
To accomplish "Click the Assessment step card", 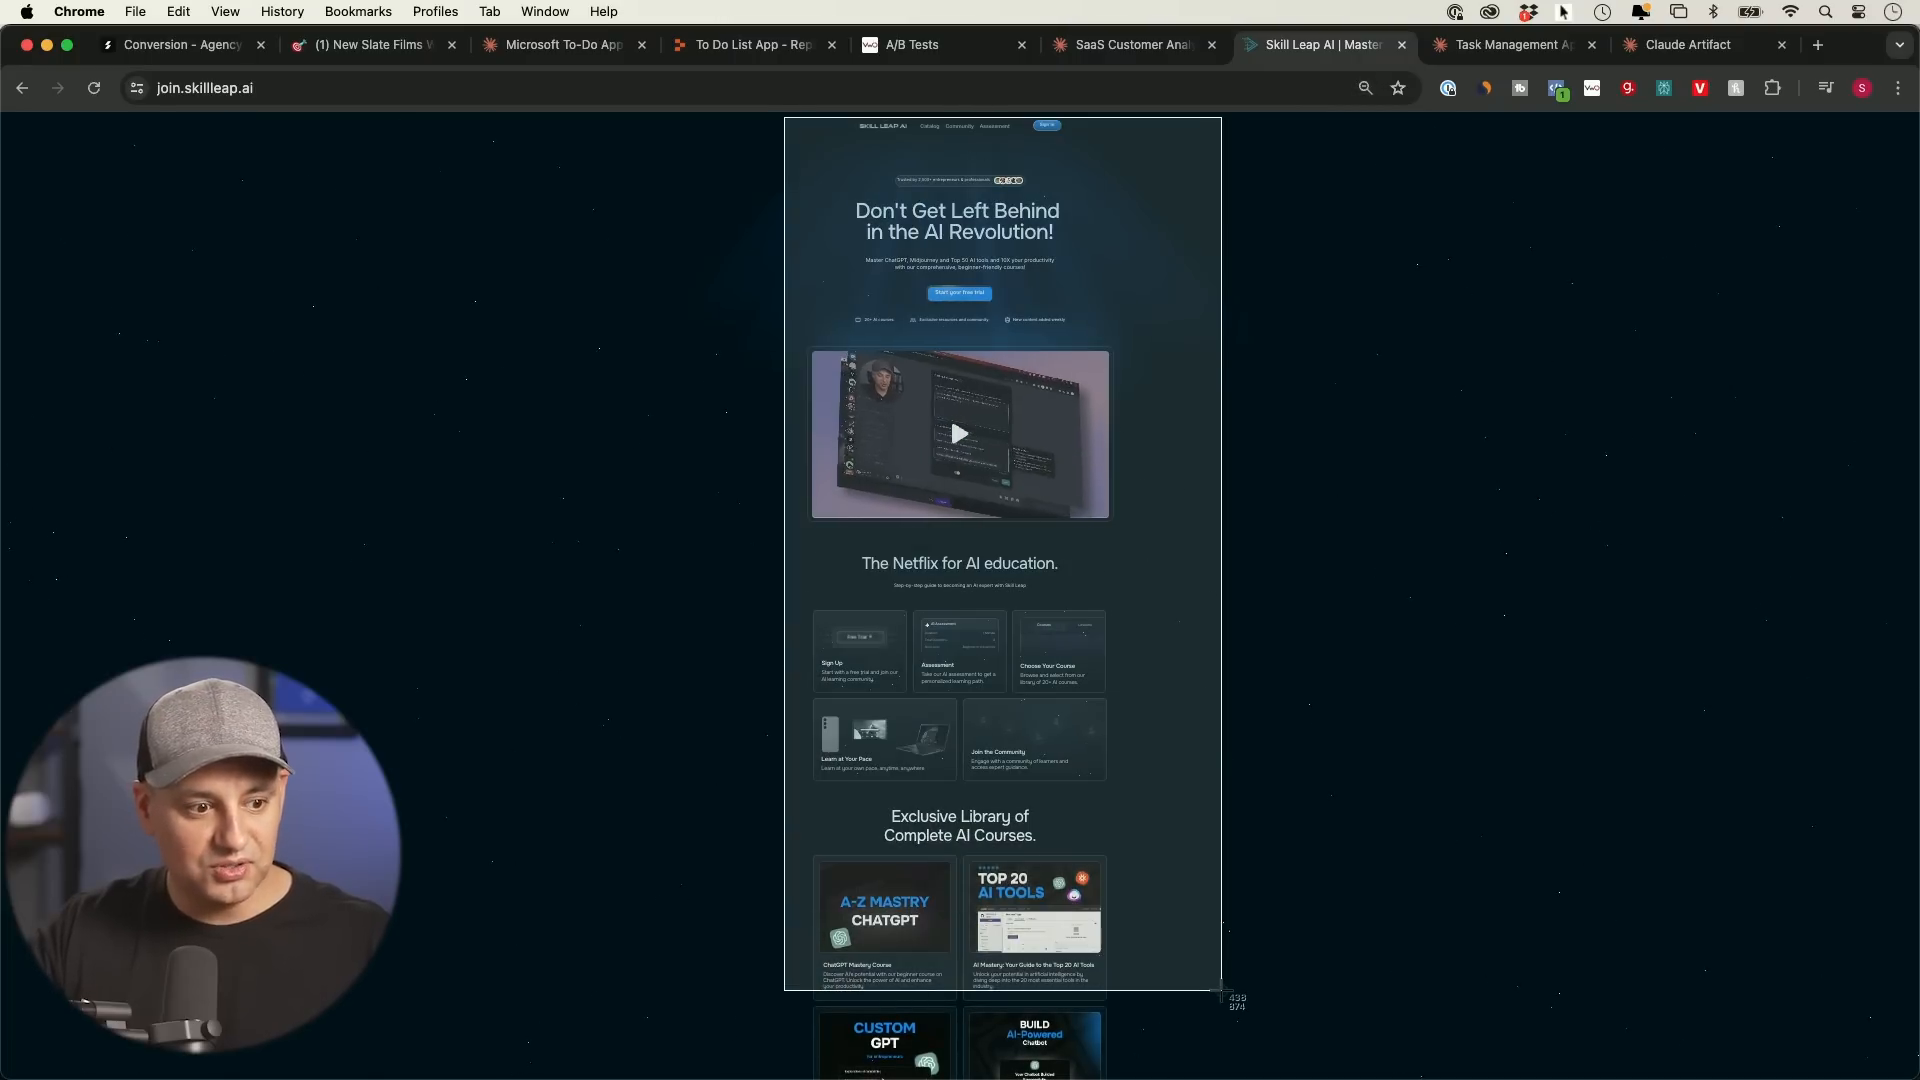I will [959, 651].
